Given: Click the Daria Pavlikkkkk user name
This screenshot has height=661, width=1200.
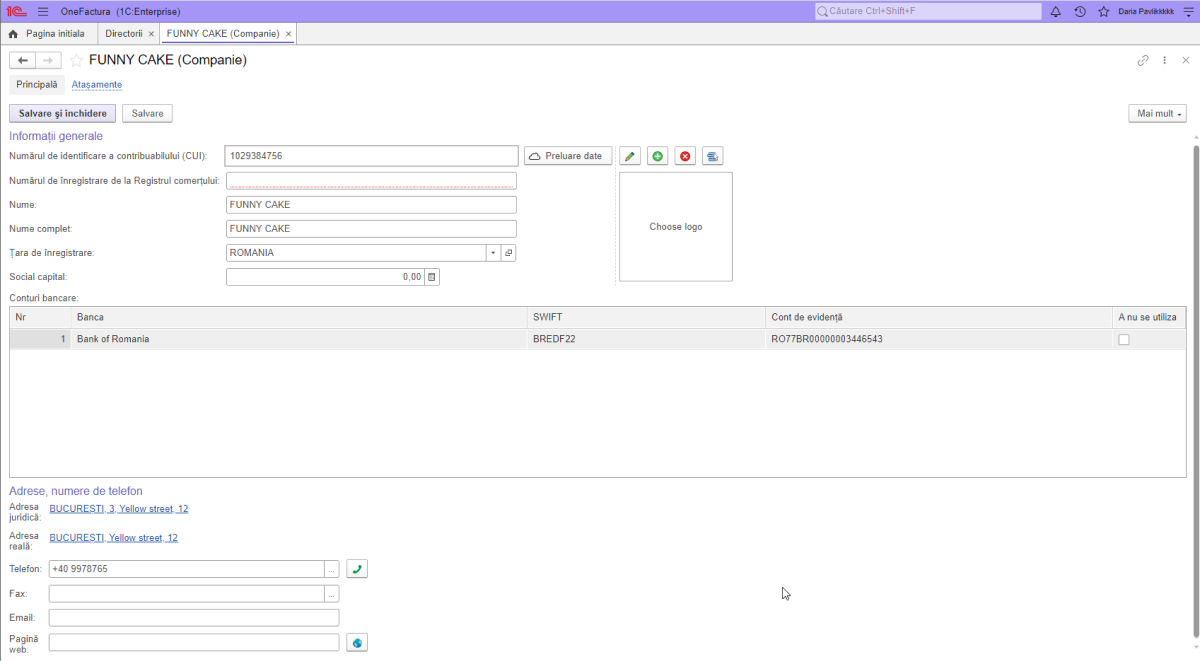Looking at the screenshot, I should click(1146, 11).
